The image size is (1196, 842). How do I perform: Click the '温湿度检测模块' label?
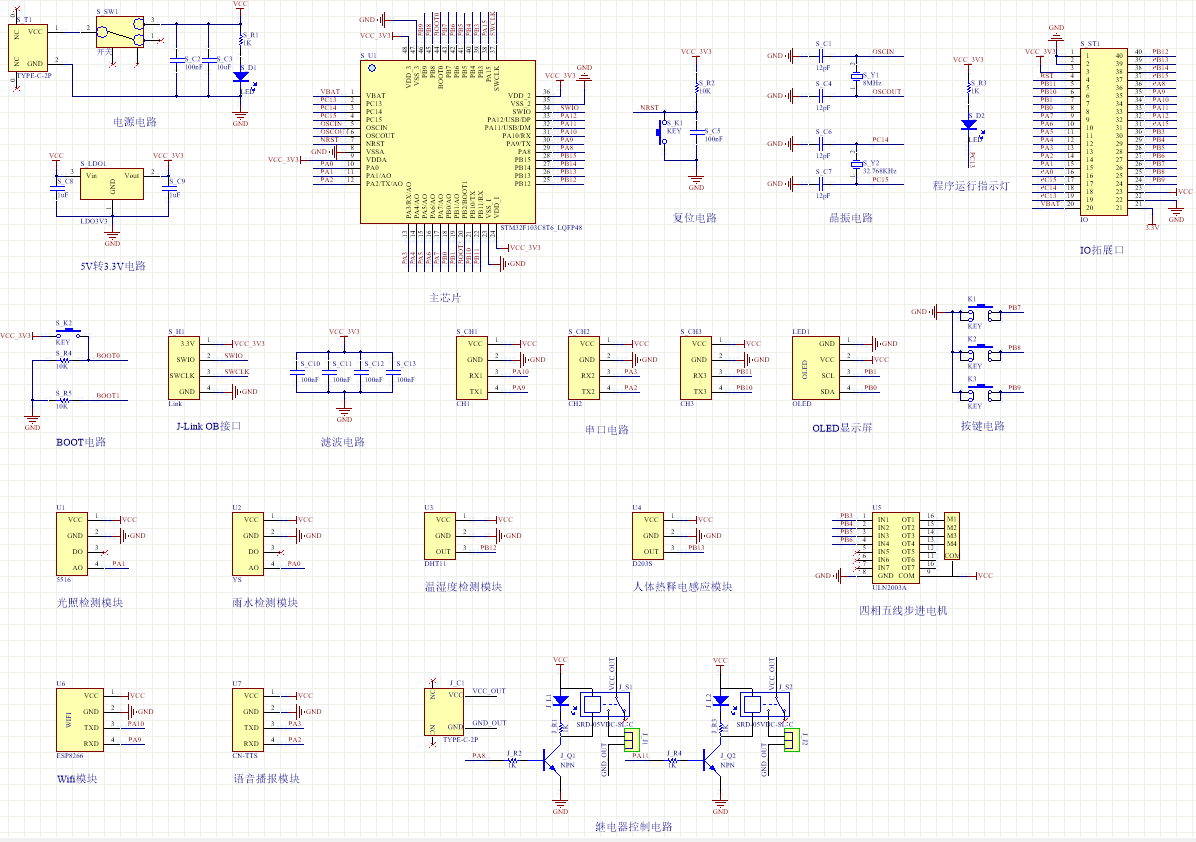coord(463,587)
